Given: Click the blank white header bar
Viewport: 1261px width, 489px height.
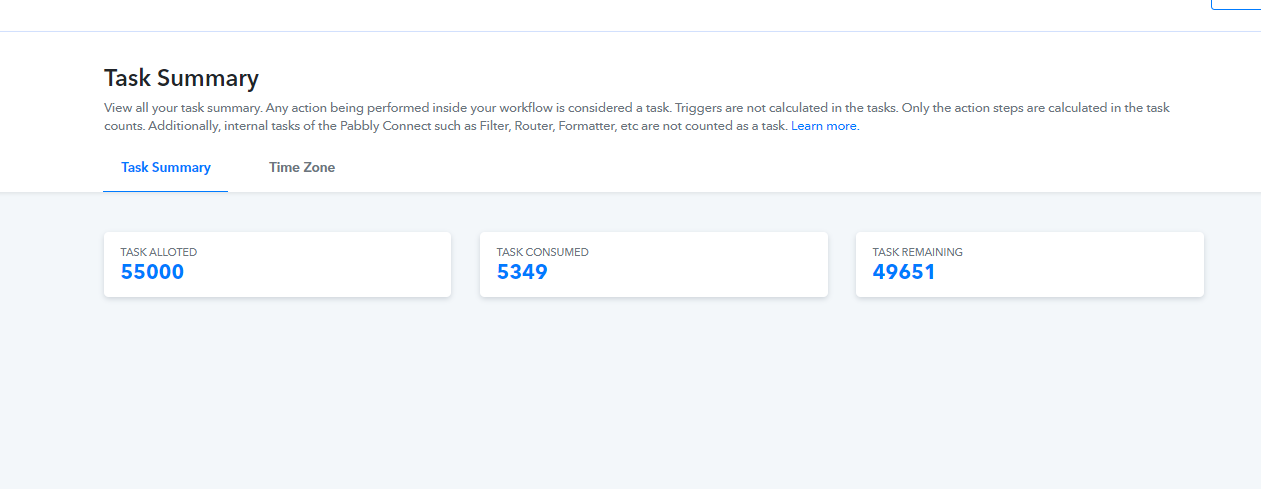Looking at the screenshot, I should click(x=600, y=15).
